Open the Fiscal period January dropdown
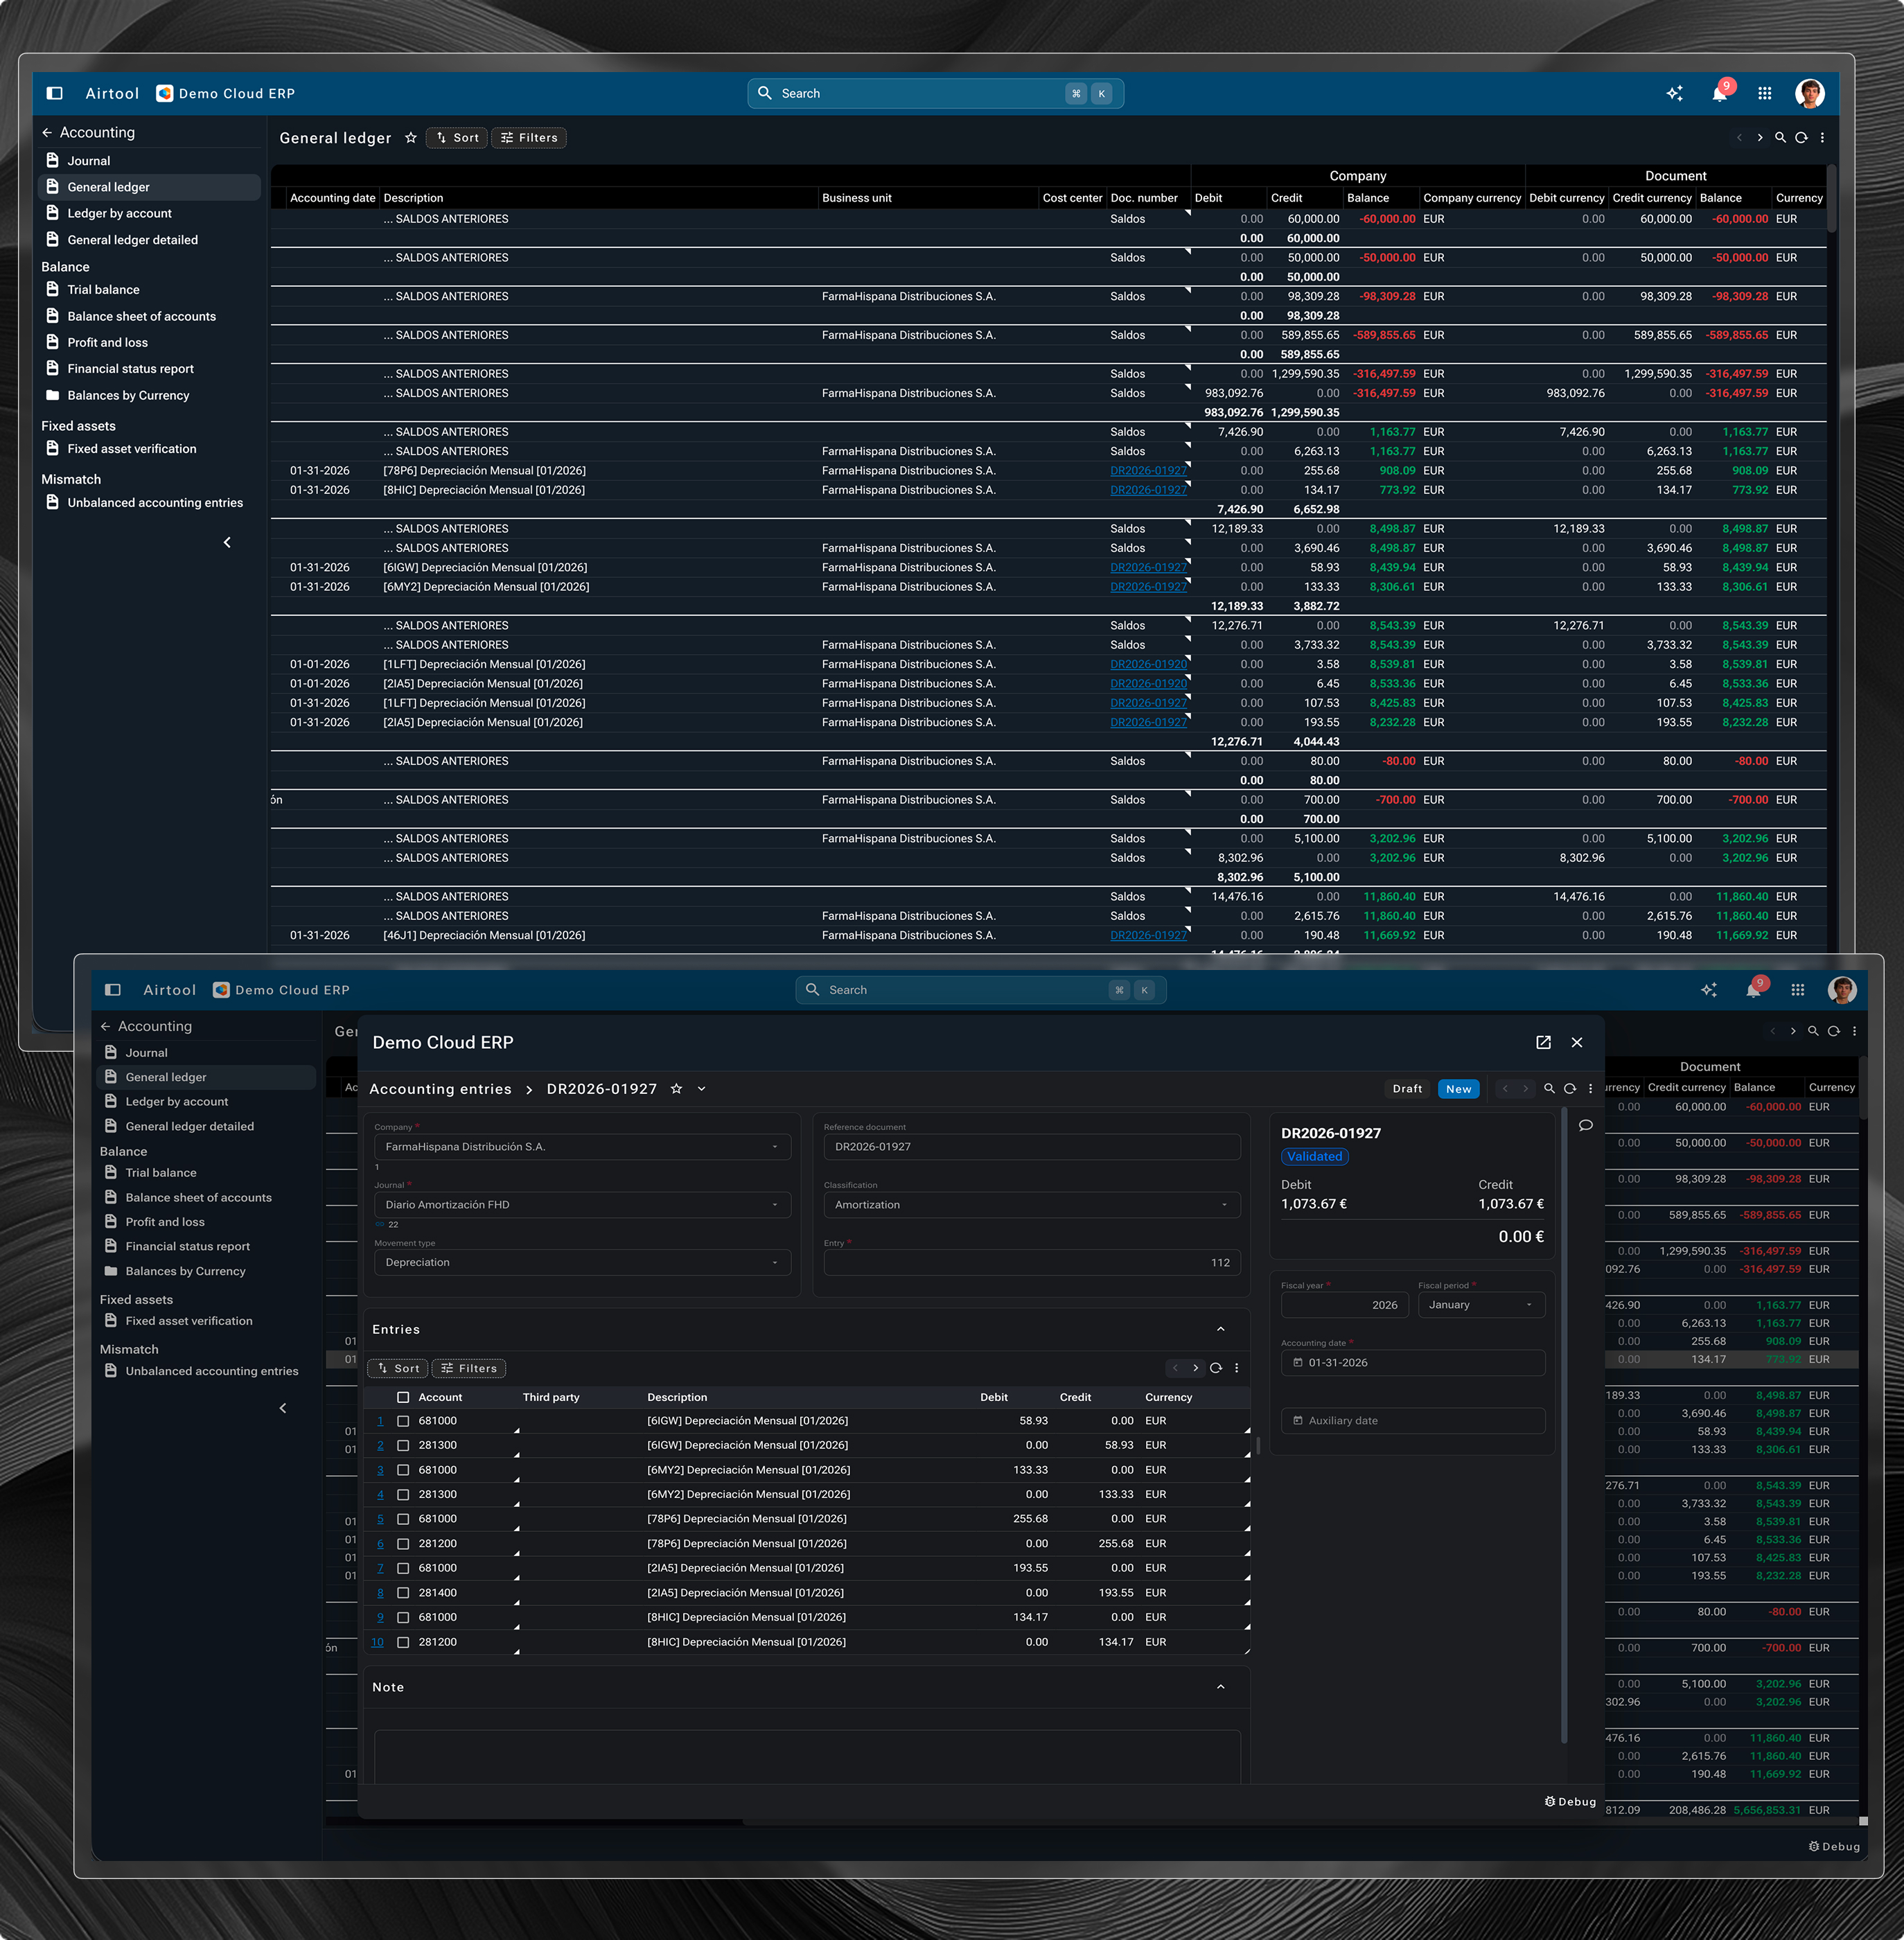 click(x=1481, y=1305)
